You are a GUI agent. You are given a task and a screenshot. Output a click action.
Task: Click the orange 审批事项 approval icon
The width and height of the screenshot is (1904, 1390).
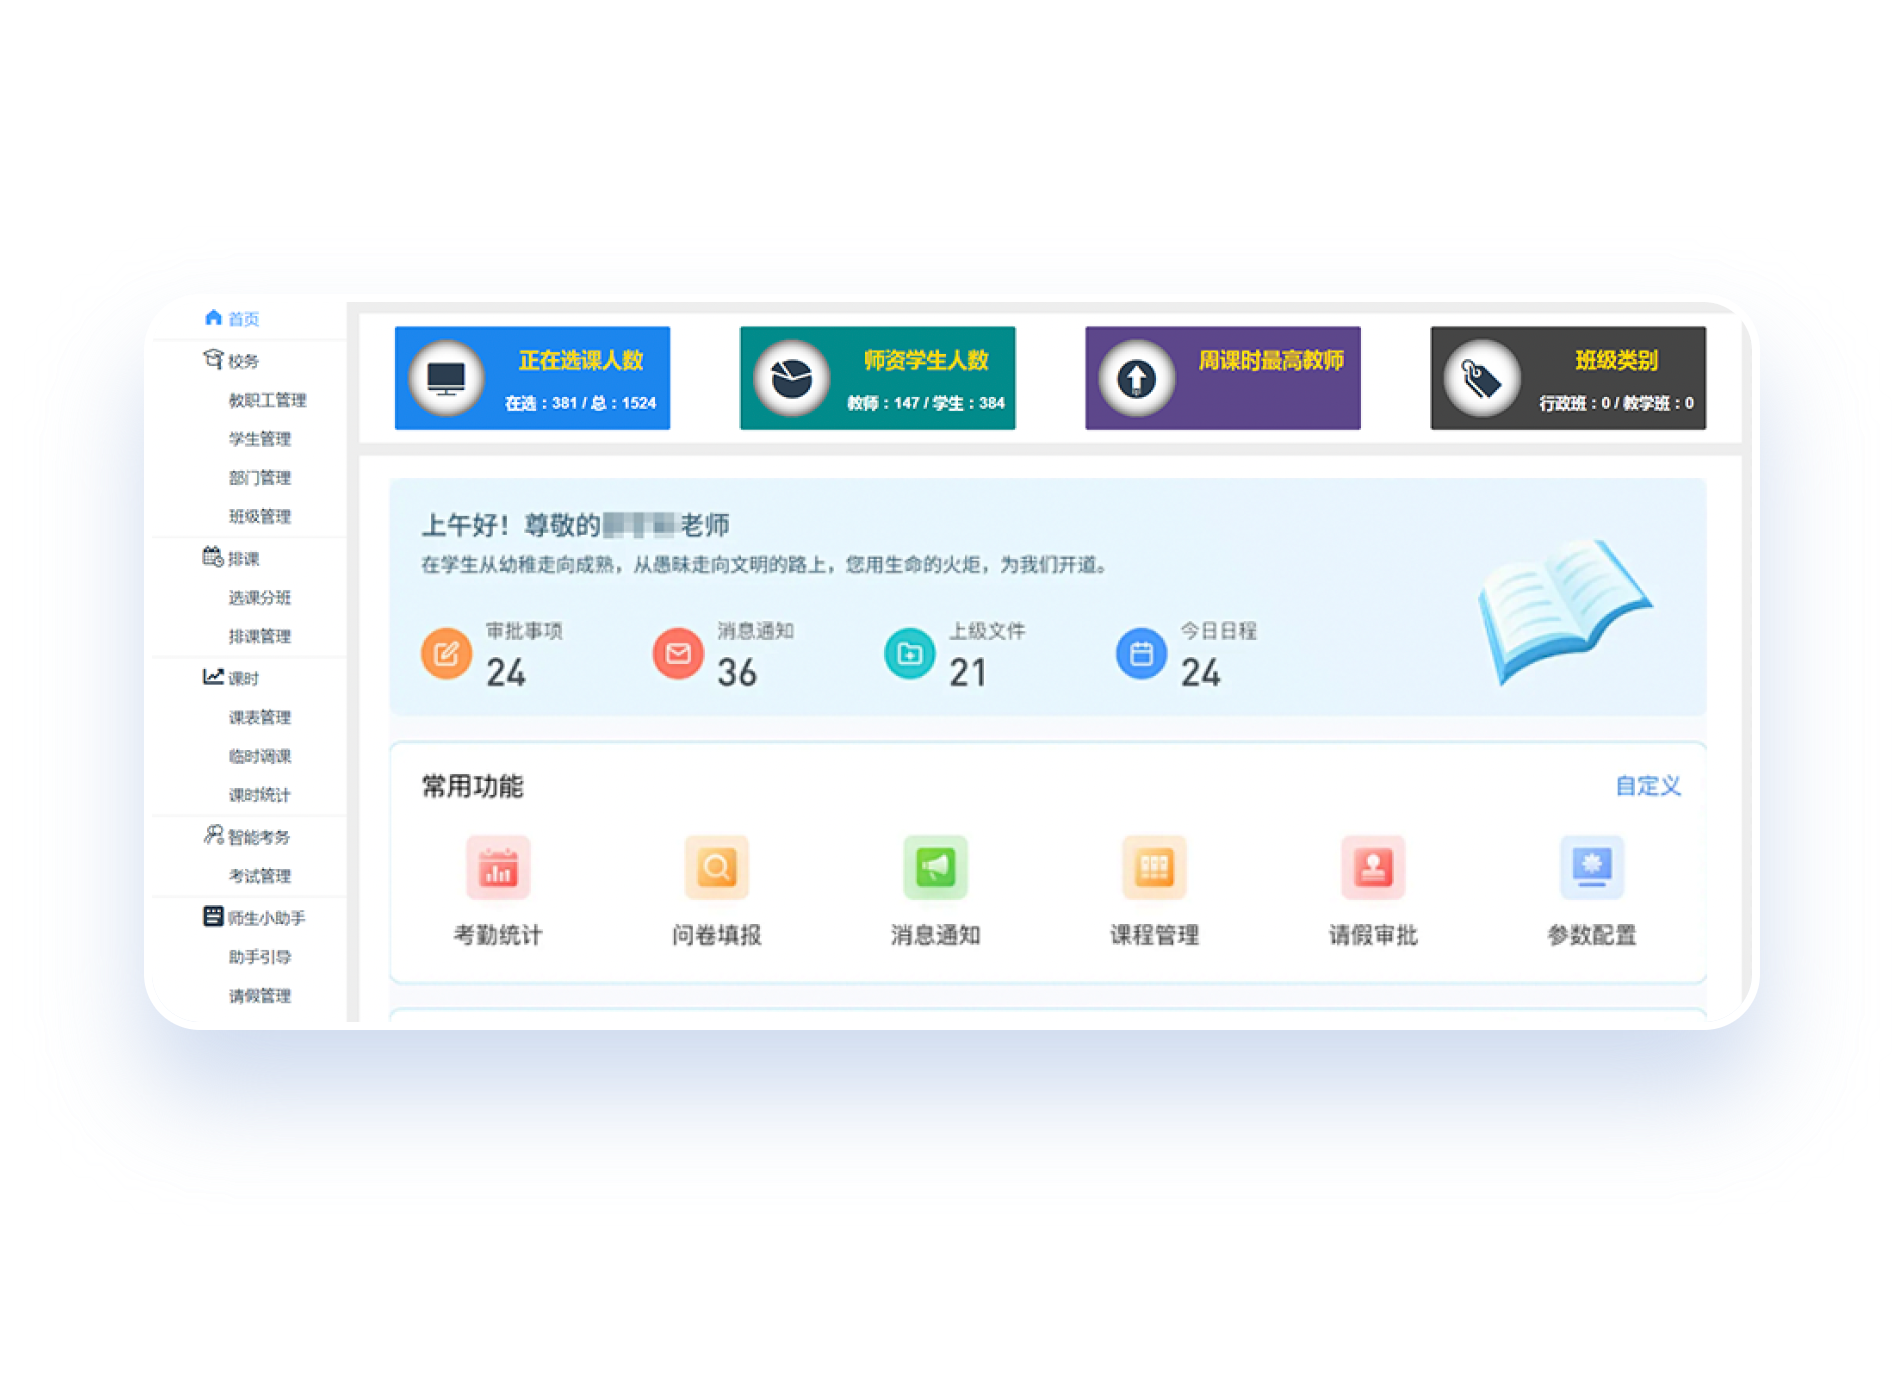point(446,654)
